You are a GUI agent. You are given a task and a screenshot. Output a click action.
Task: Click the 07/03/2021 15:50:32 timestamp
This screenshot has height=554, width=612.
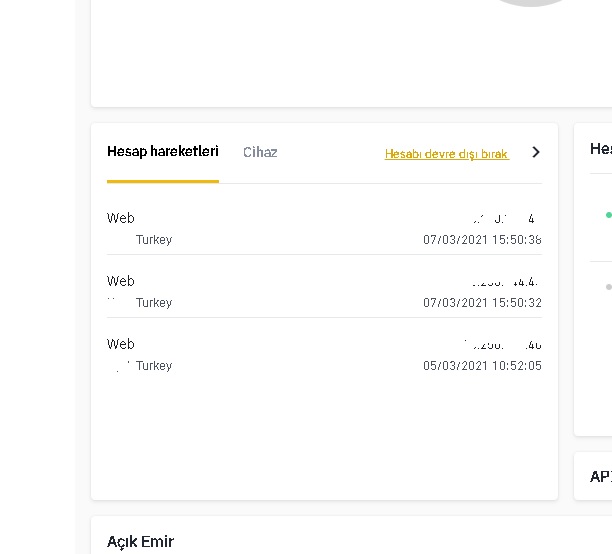482,303
